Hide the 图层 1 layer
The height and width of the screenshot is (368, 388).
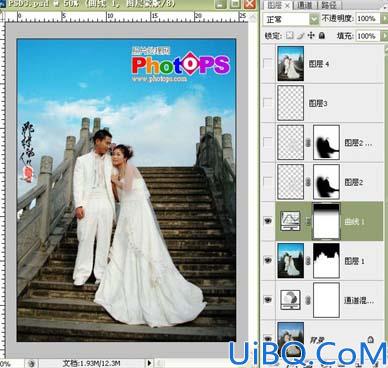click(268, 260)
